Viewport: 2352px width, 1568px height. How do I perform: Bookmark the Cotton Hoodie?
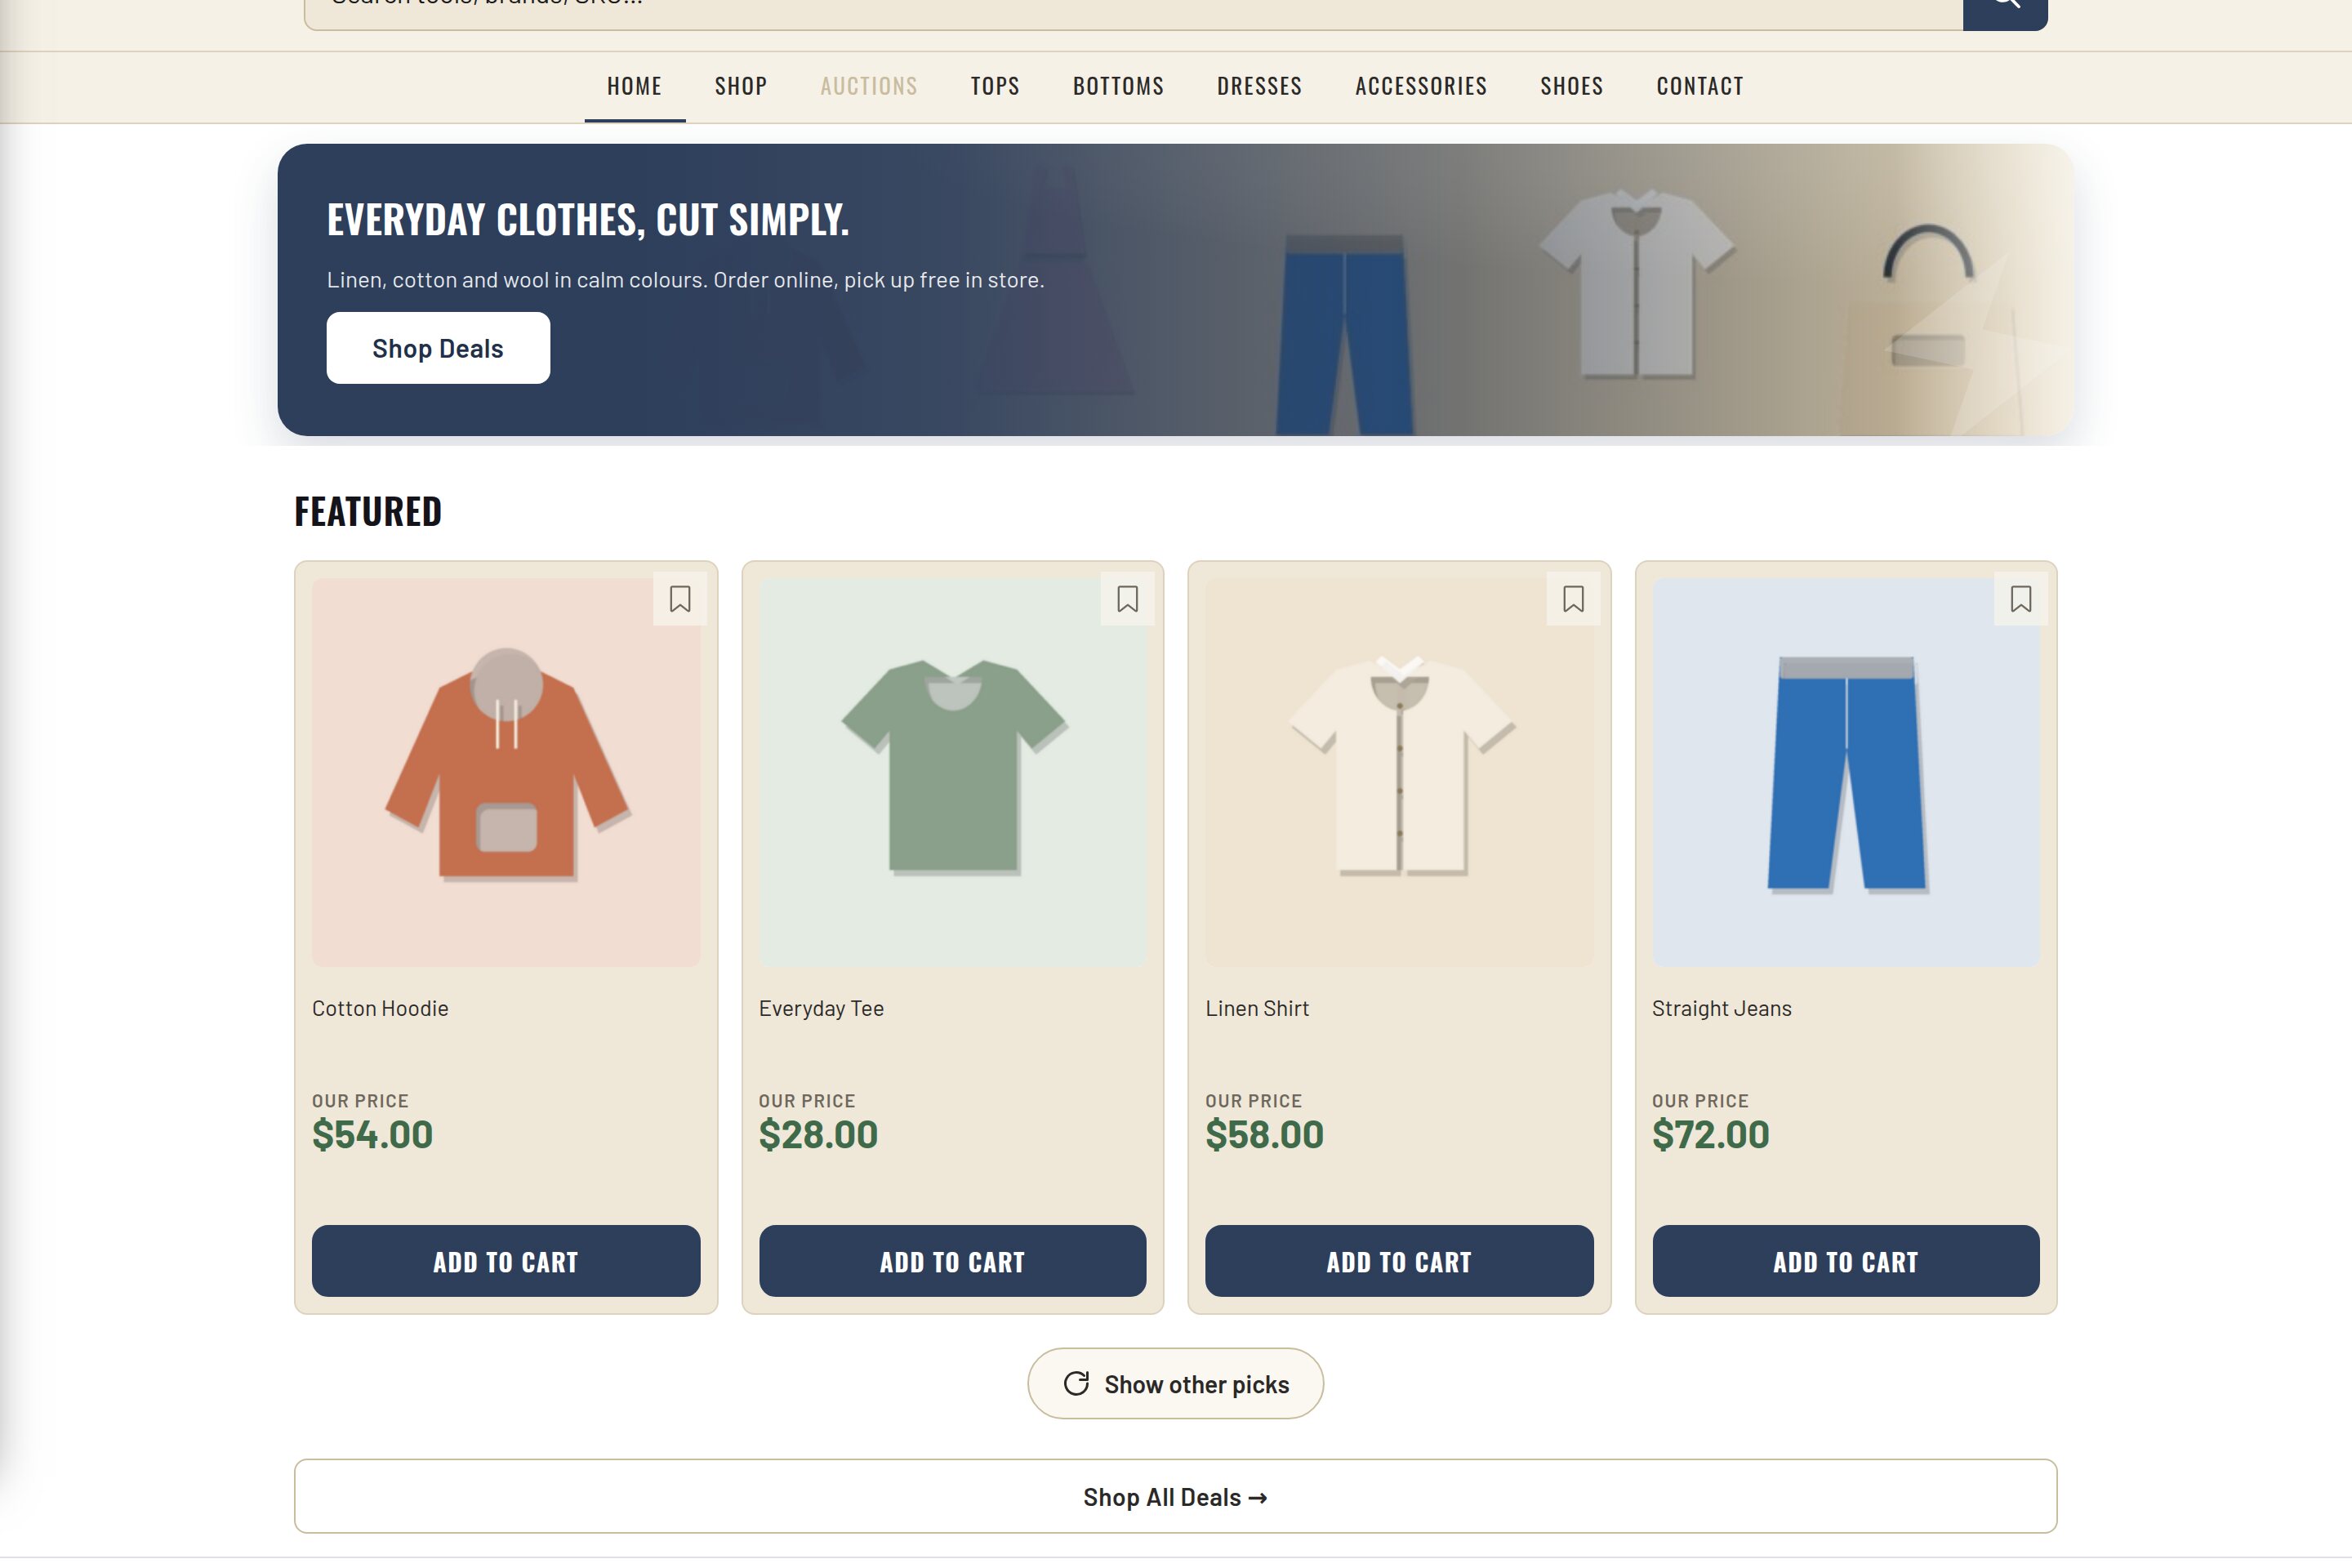[x=680, y=599]
